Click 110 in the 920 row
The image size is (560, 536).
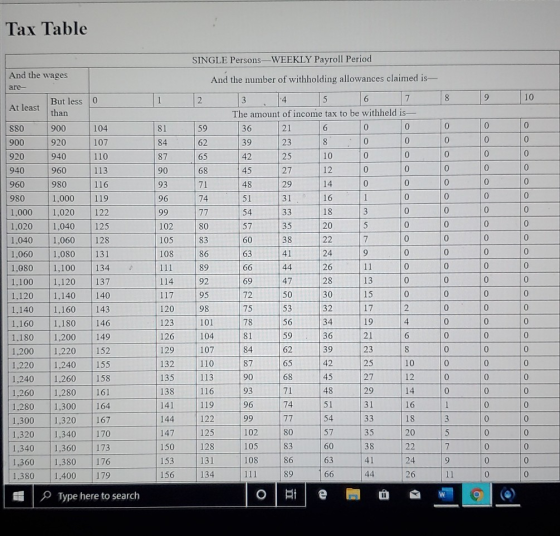[x=101, y=156]
